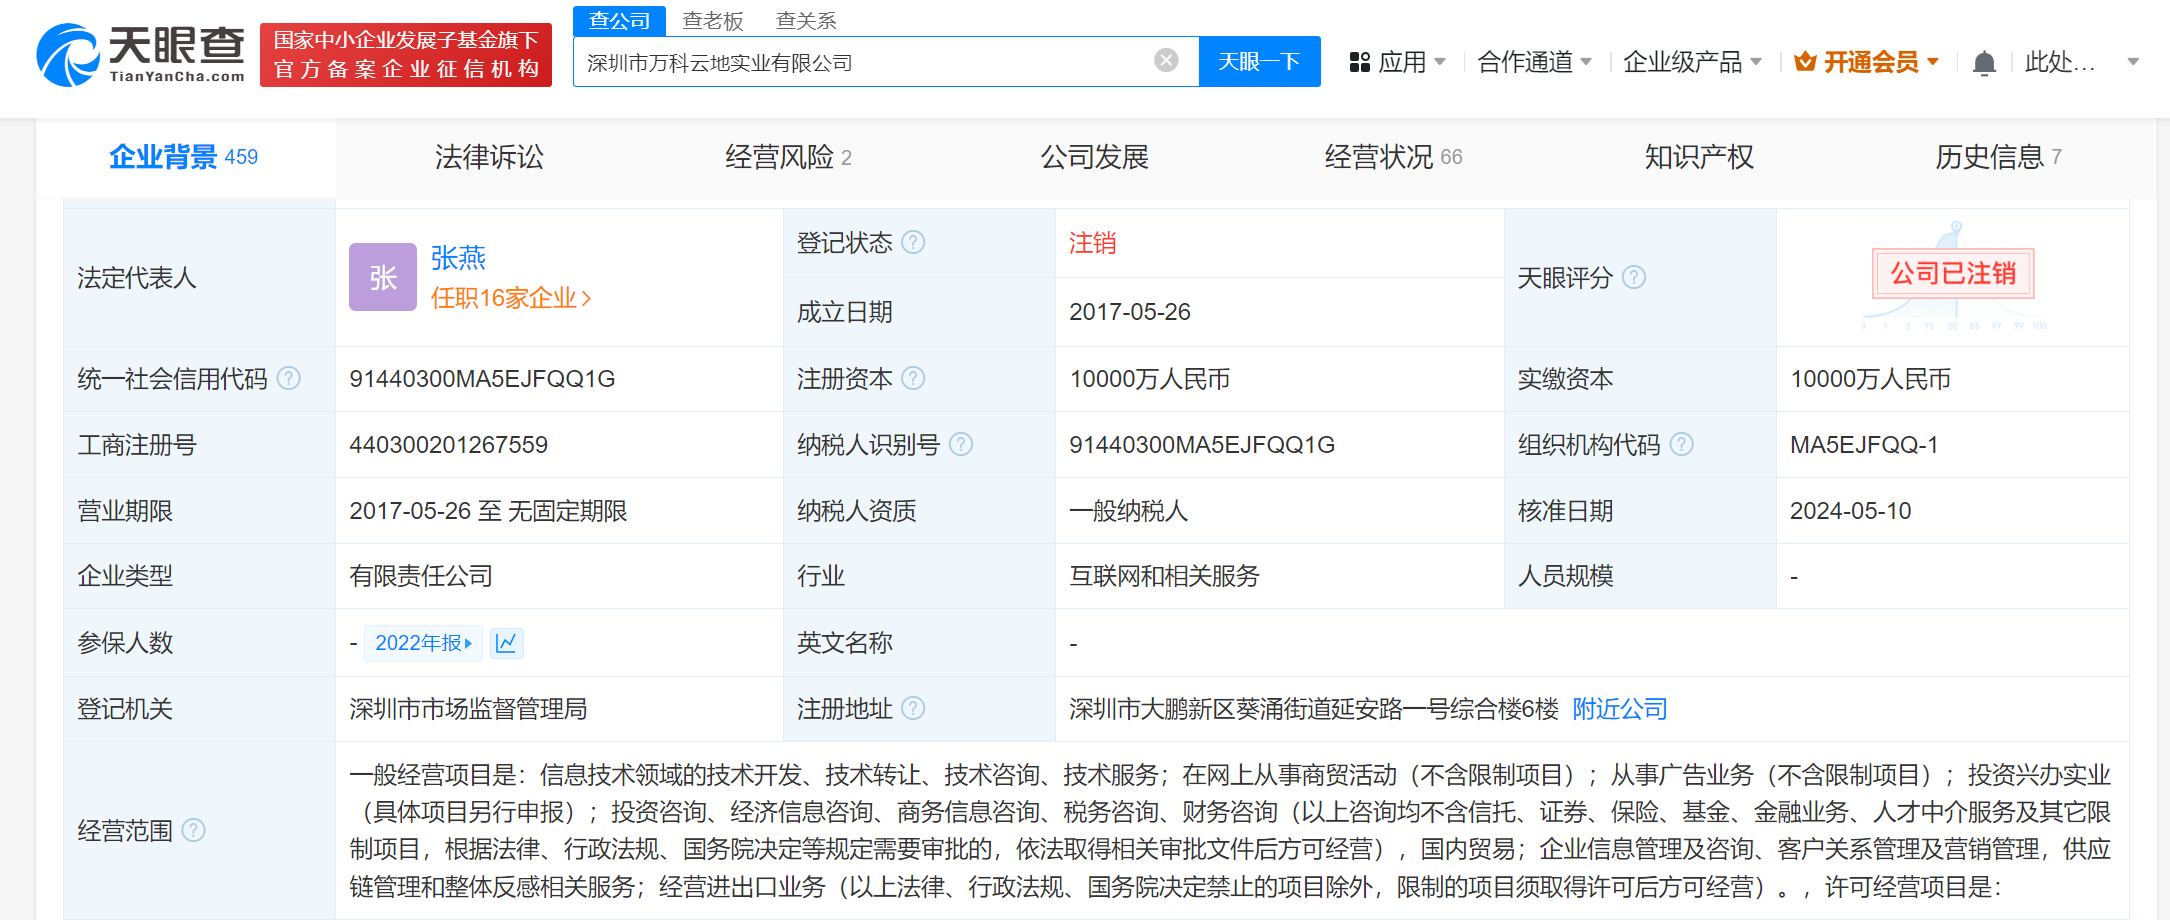Expand the 合作通道 menu
Screen dimensions: 2170x920
pos(1527,61)
